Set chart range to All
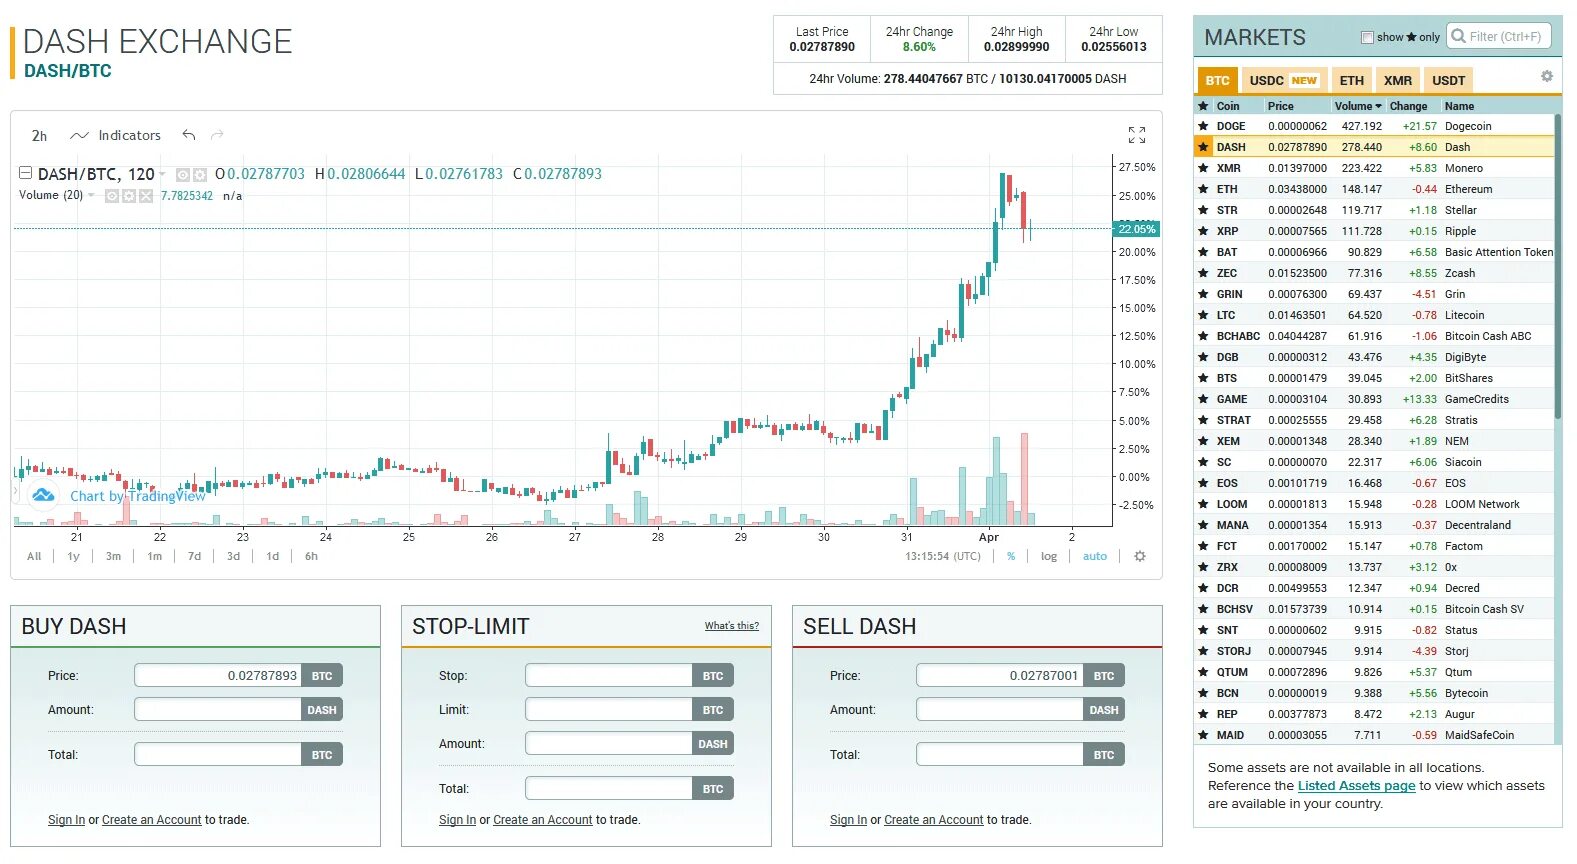 (34, 556)
